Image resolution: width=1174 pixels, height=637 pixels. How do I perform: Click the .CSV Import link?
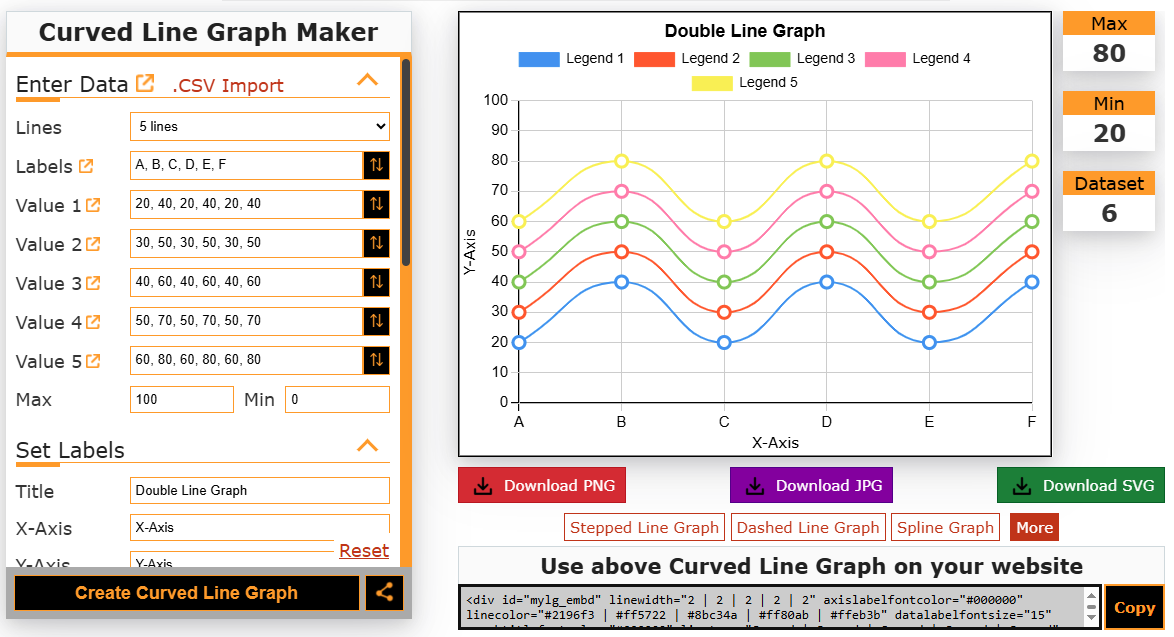(x=228, y=85)
